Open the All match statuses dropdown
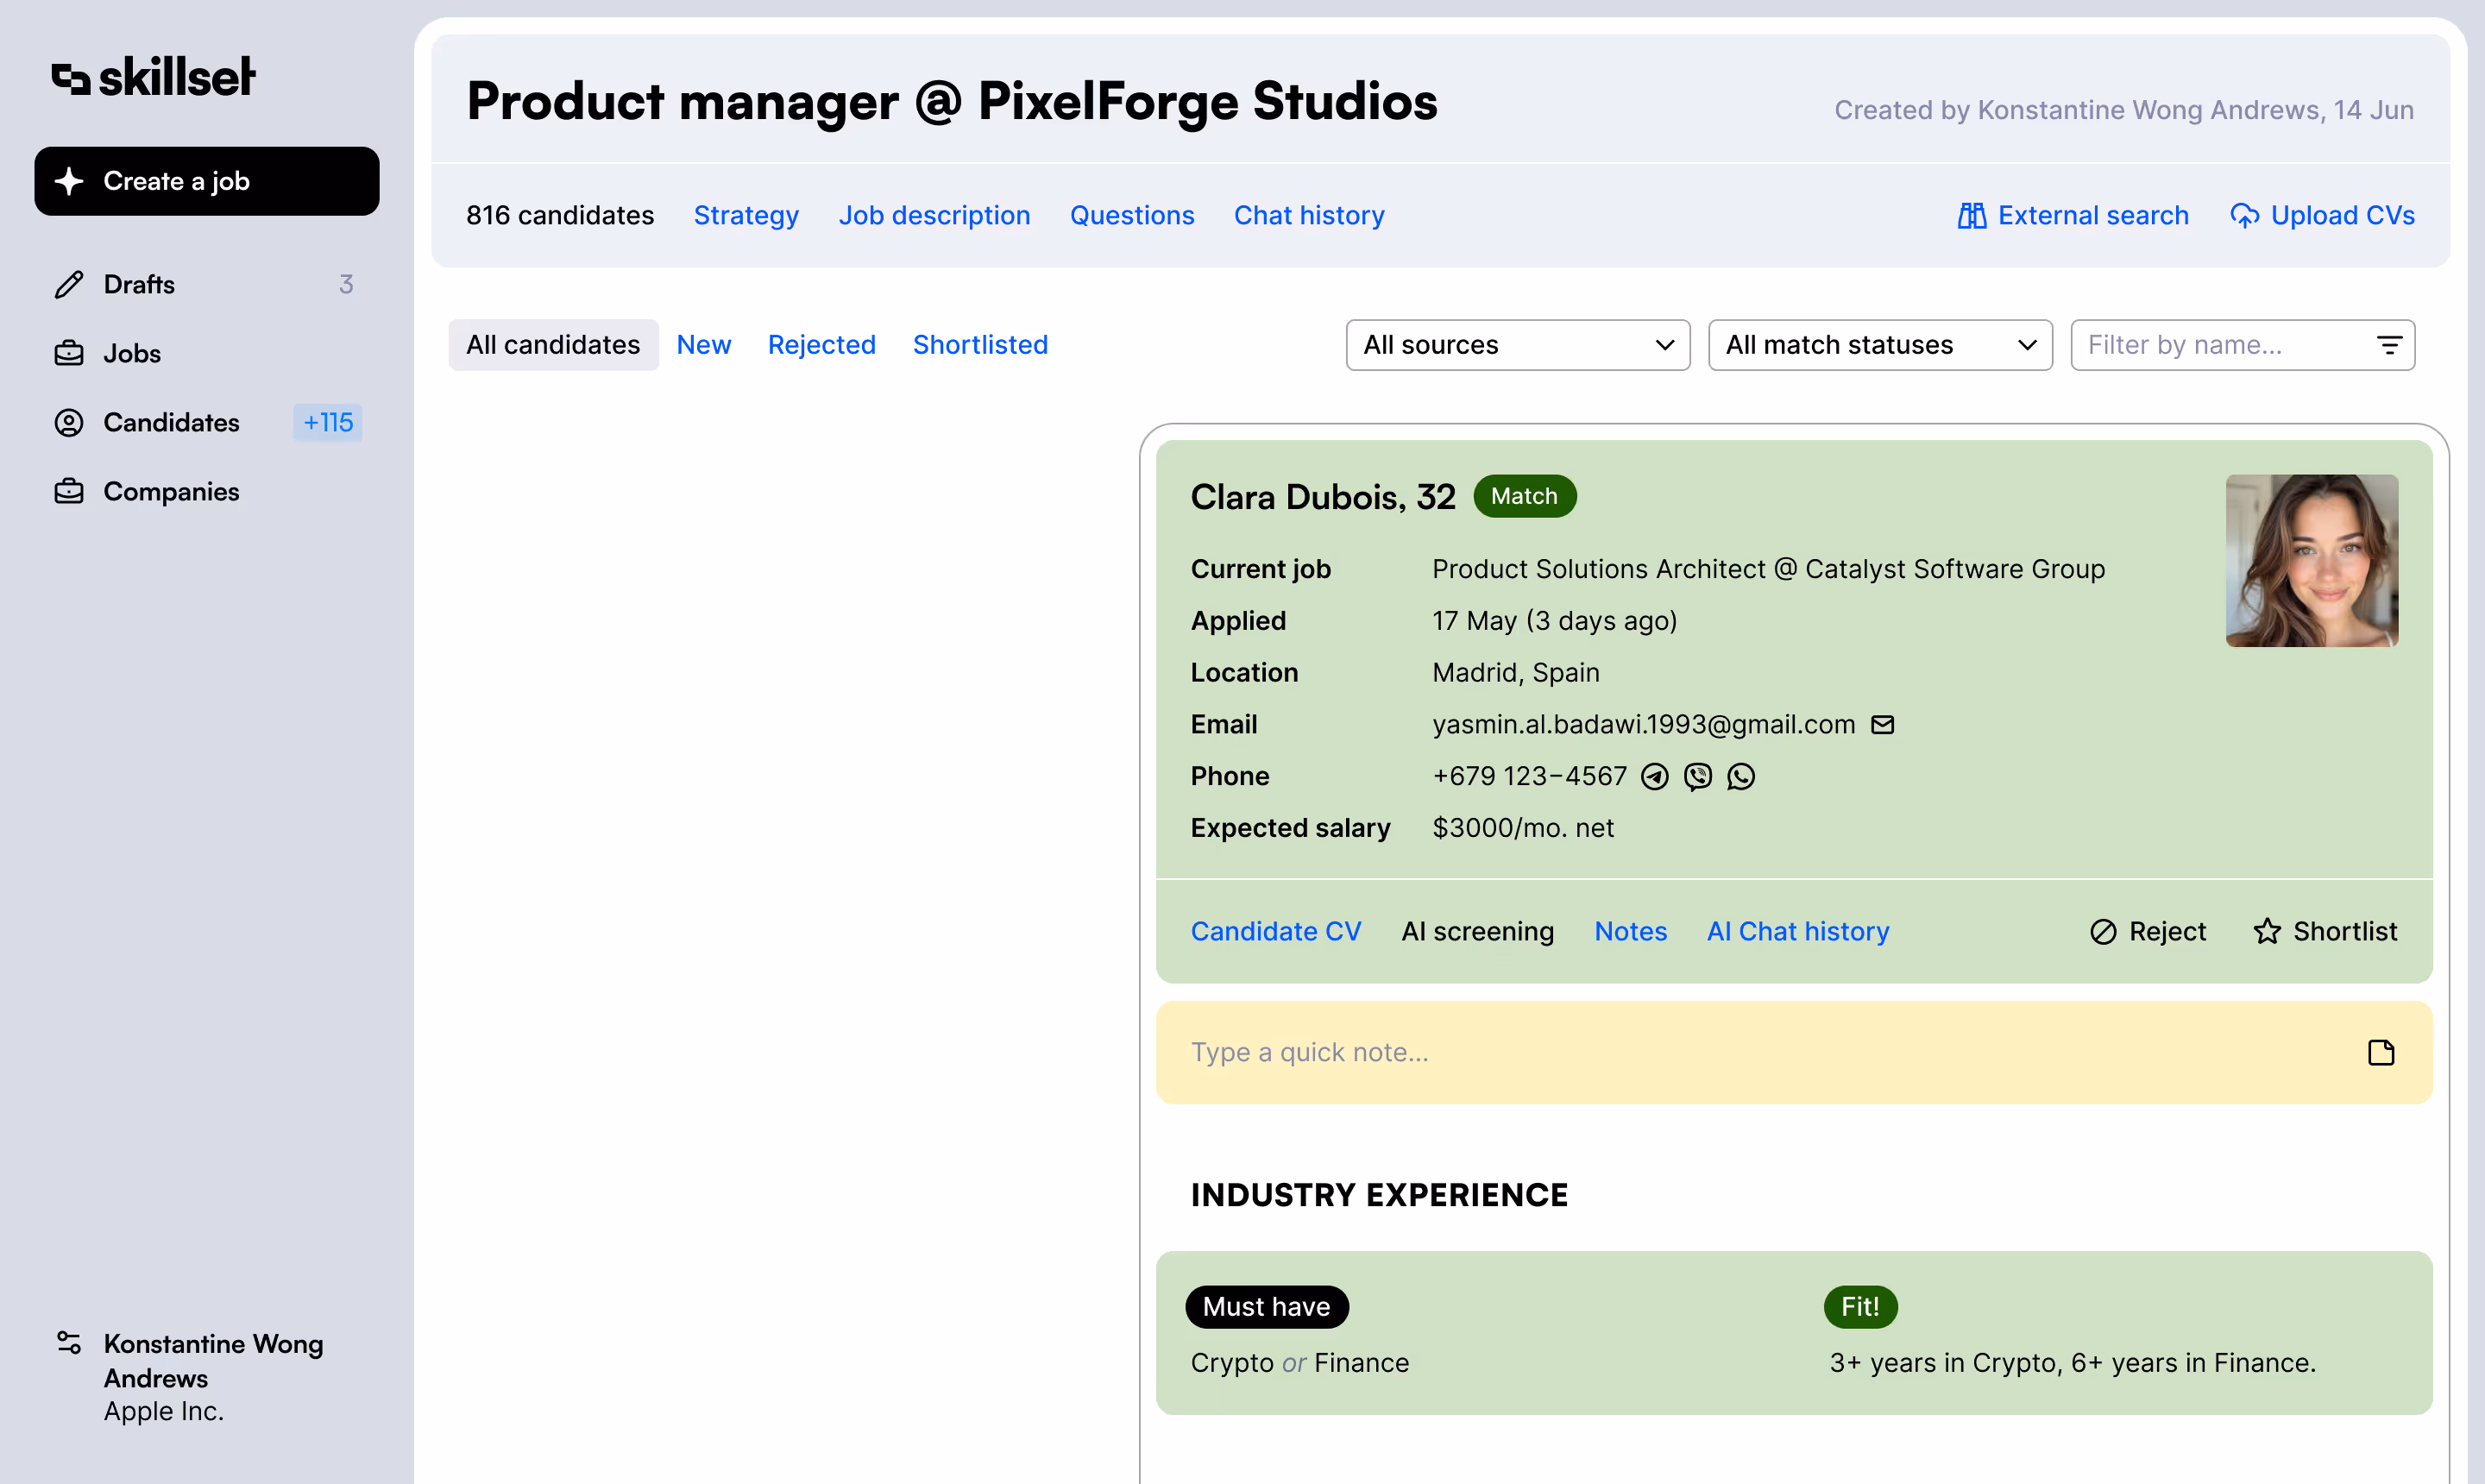Screen dimensions: 2485x1484 click(x=1880, y=345)
